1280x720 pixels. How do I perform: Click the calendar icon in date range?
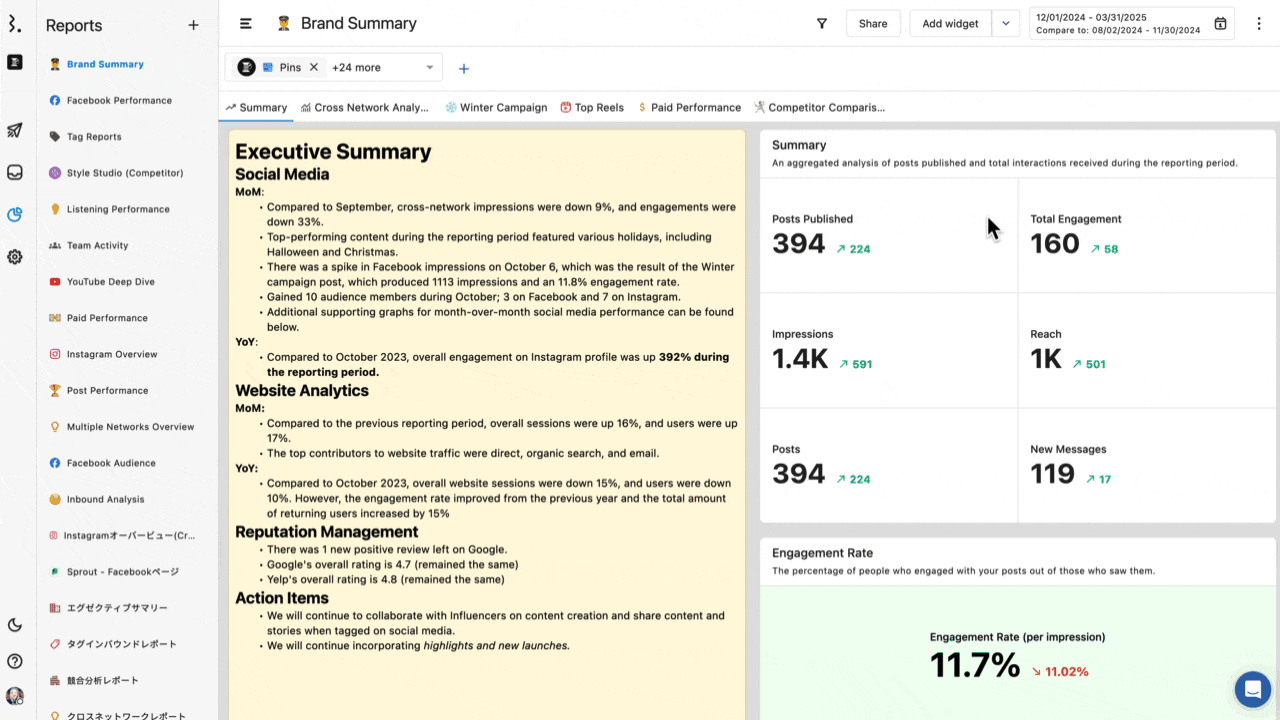1220,24
